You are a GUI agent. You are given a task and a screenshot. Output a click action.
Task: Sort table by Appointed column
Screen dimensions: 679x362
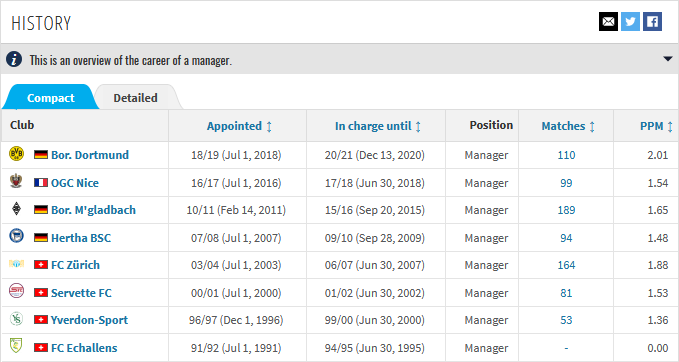point(239,126)
